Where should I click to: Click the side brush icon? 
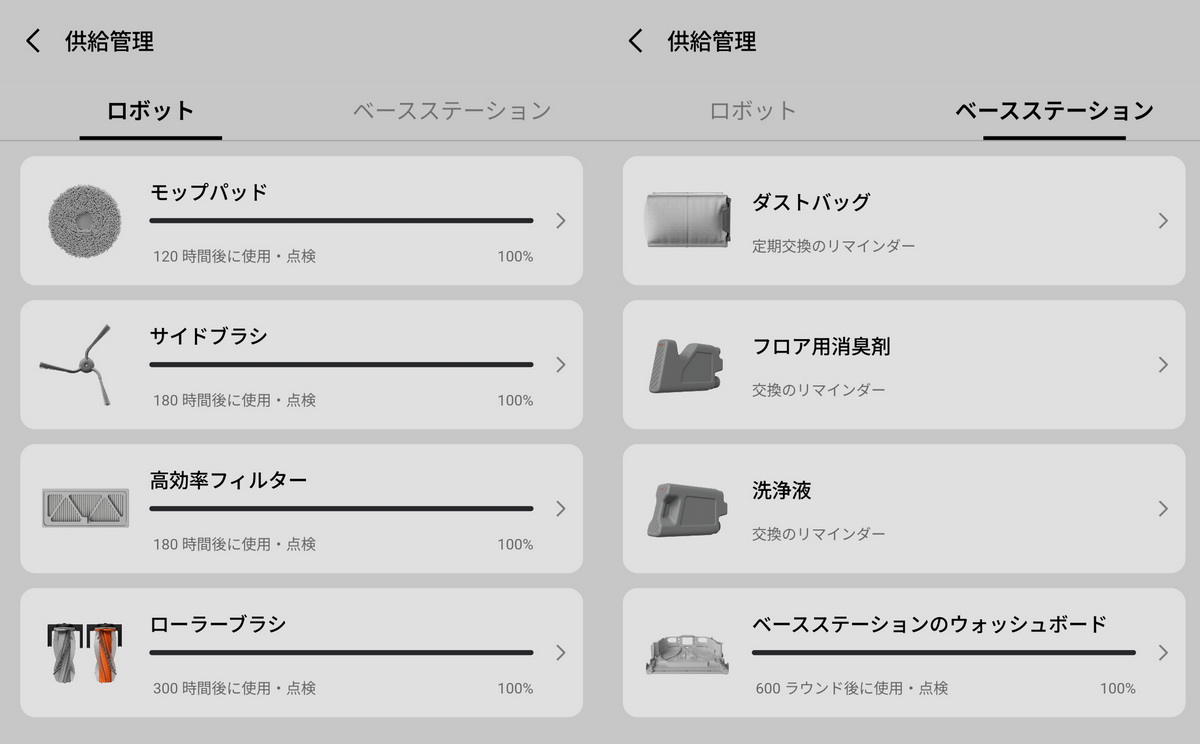point(77,365)
